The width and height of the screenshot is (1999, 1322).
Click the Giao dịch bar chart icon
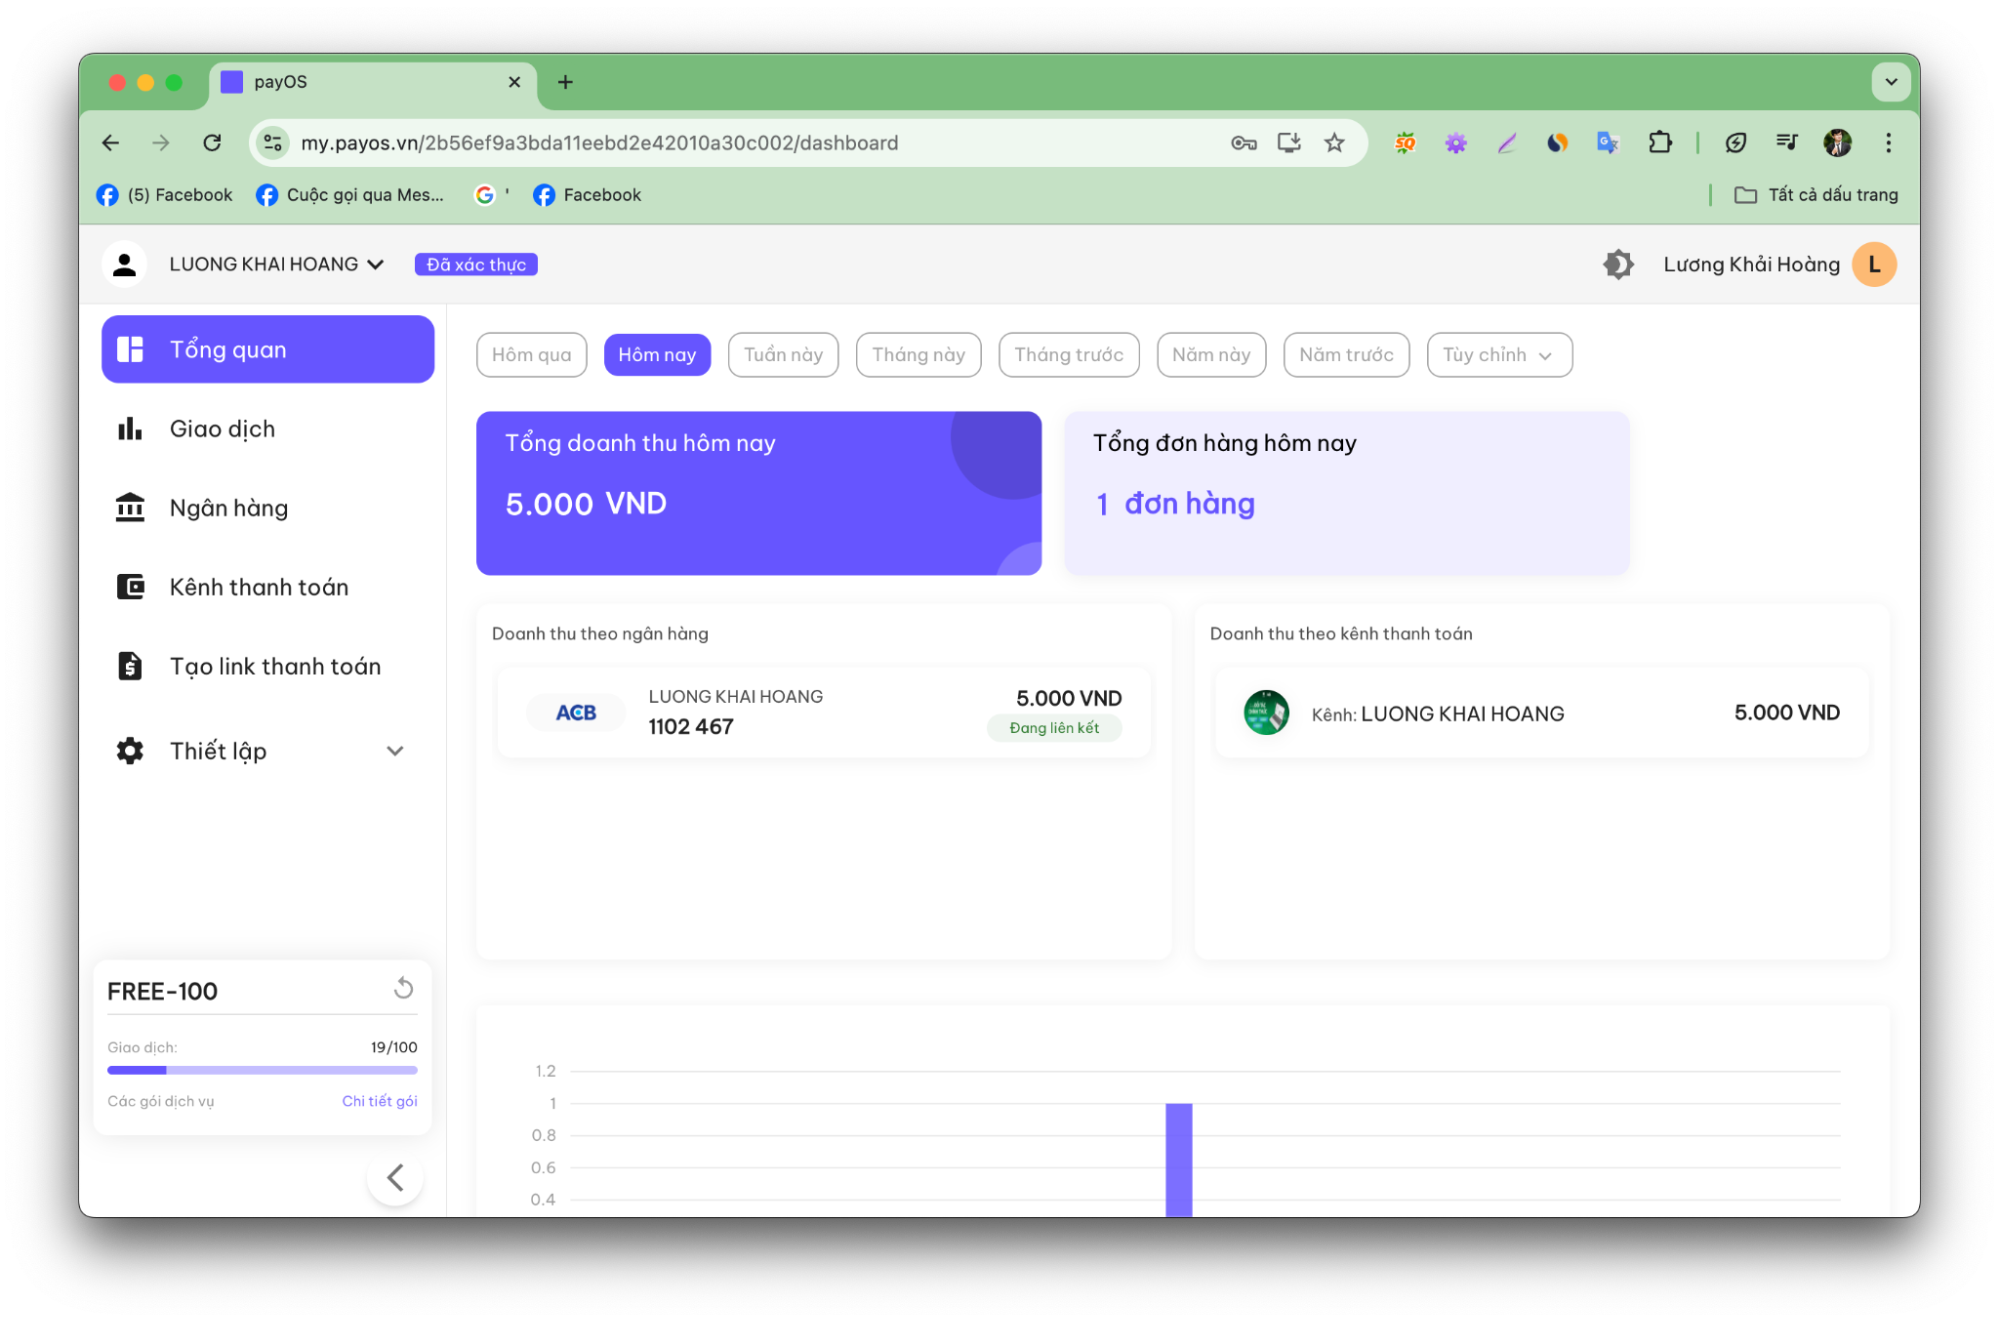coord(130,429)
